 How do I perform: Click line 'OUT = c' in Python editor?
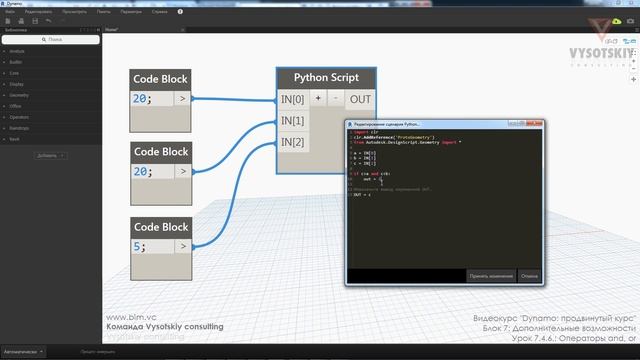click(x=362, y=195)
